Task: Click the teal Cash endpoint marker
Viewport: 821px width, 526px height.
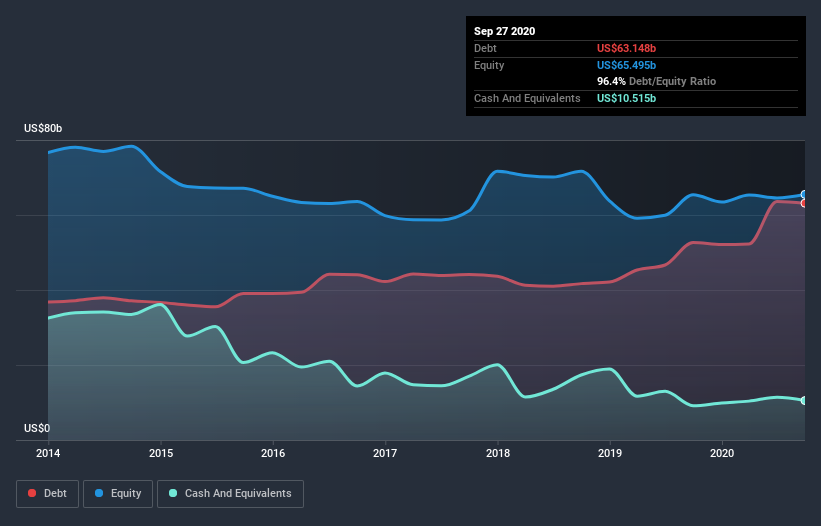Action: click(804, 400)
